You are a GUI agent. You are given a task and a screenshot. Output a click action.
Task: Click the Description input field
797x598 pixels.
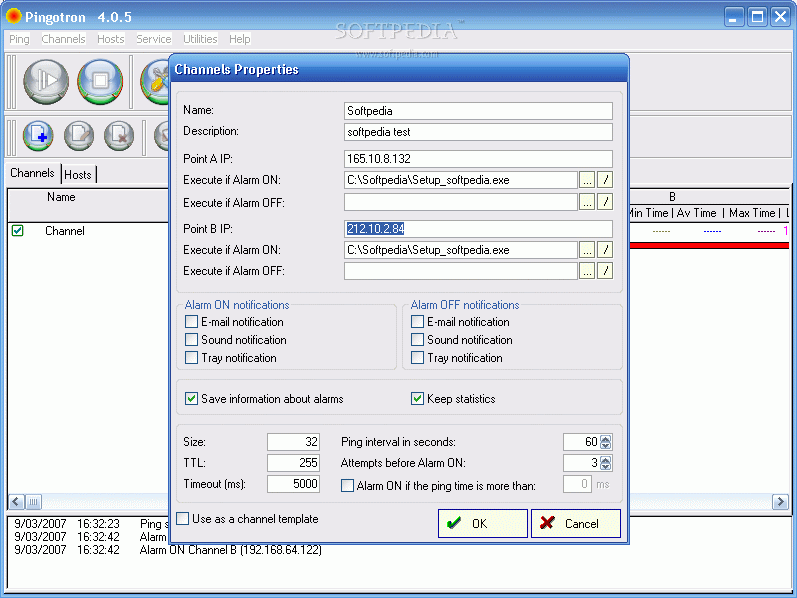pos(478,132)
